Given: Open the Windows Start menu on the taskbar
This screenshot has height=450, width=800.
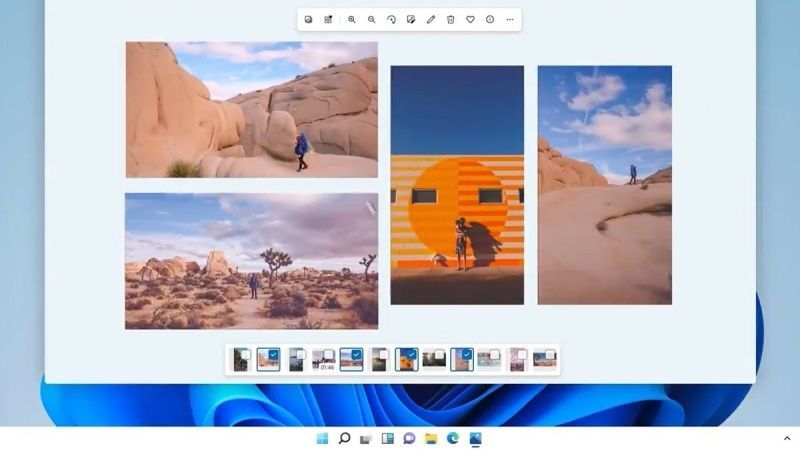Looking at the screenshot, I should [x=322, y=438].
